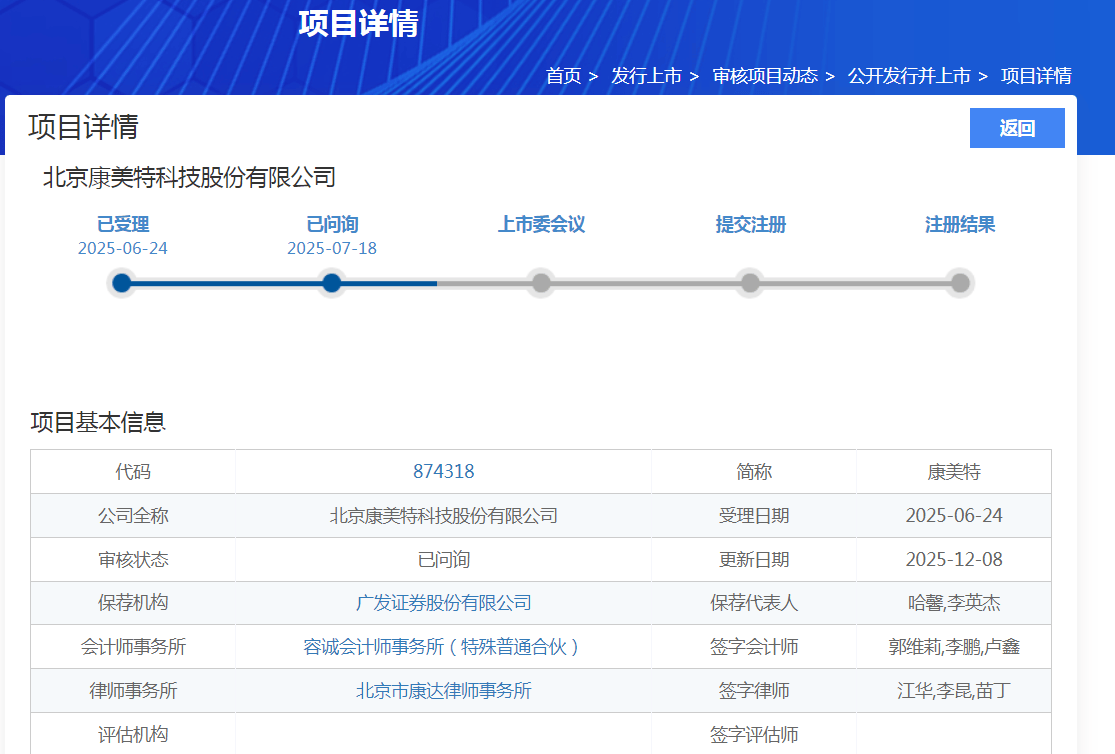Viewport: 1115px width, 754px height.
Task: Open 审核项目动态 breadcrumb link
Action: click(765, 76)
